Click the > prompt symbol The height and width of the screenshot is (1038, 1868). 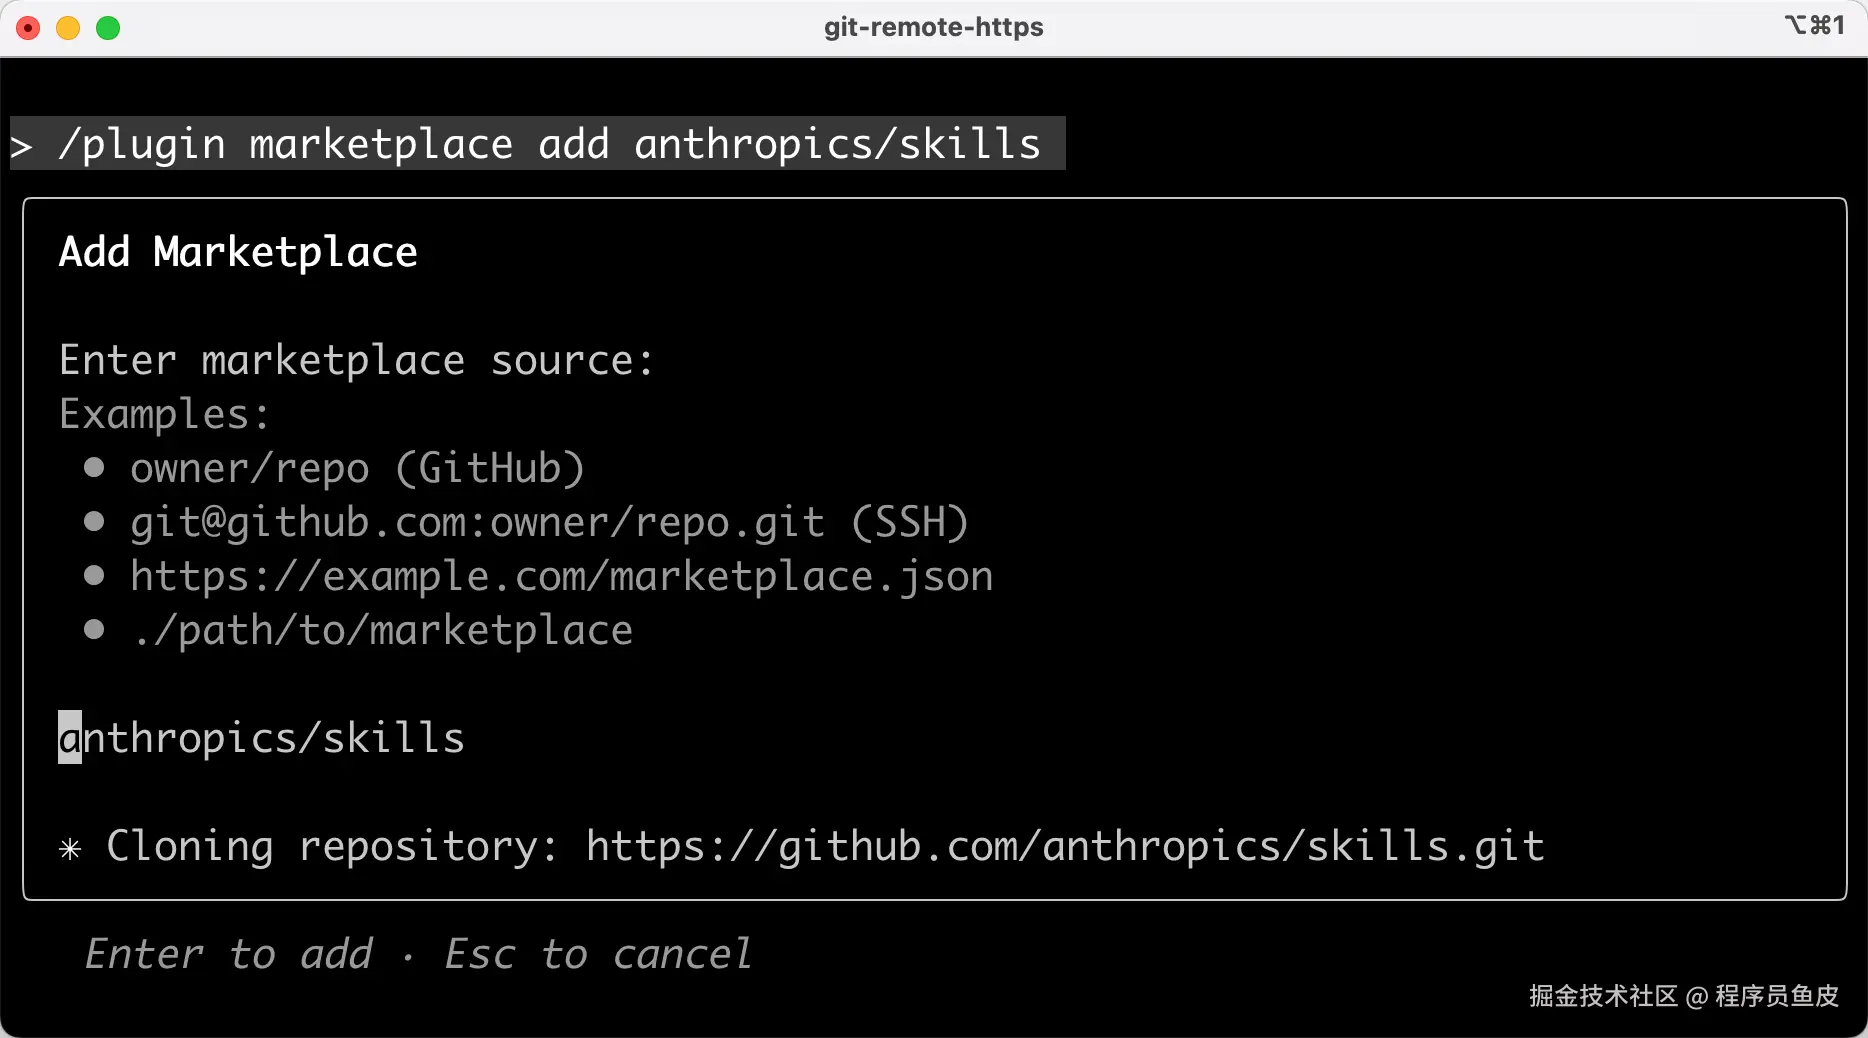(x=21, y=146)
